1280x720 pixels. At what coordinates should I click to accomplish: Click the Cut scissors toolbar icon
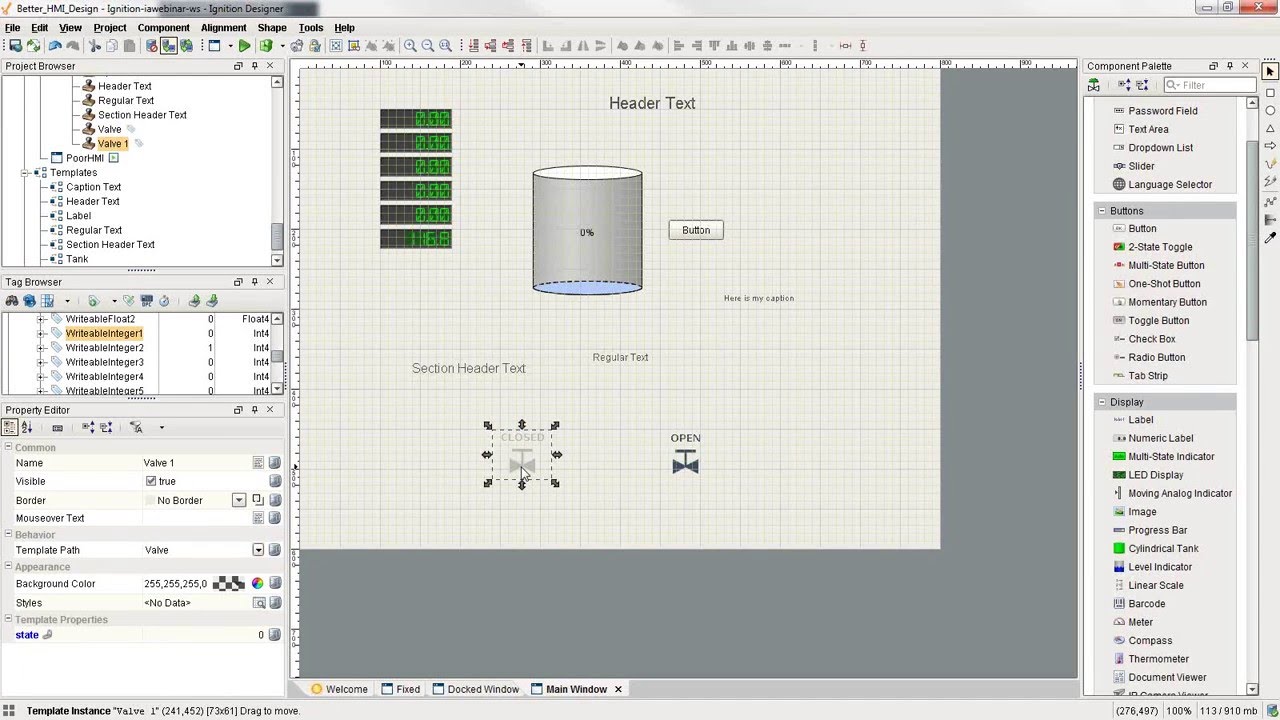[95, 46]
